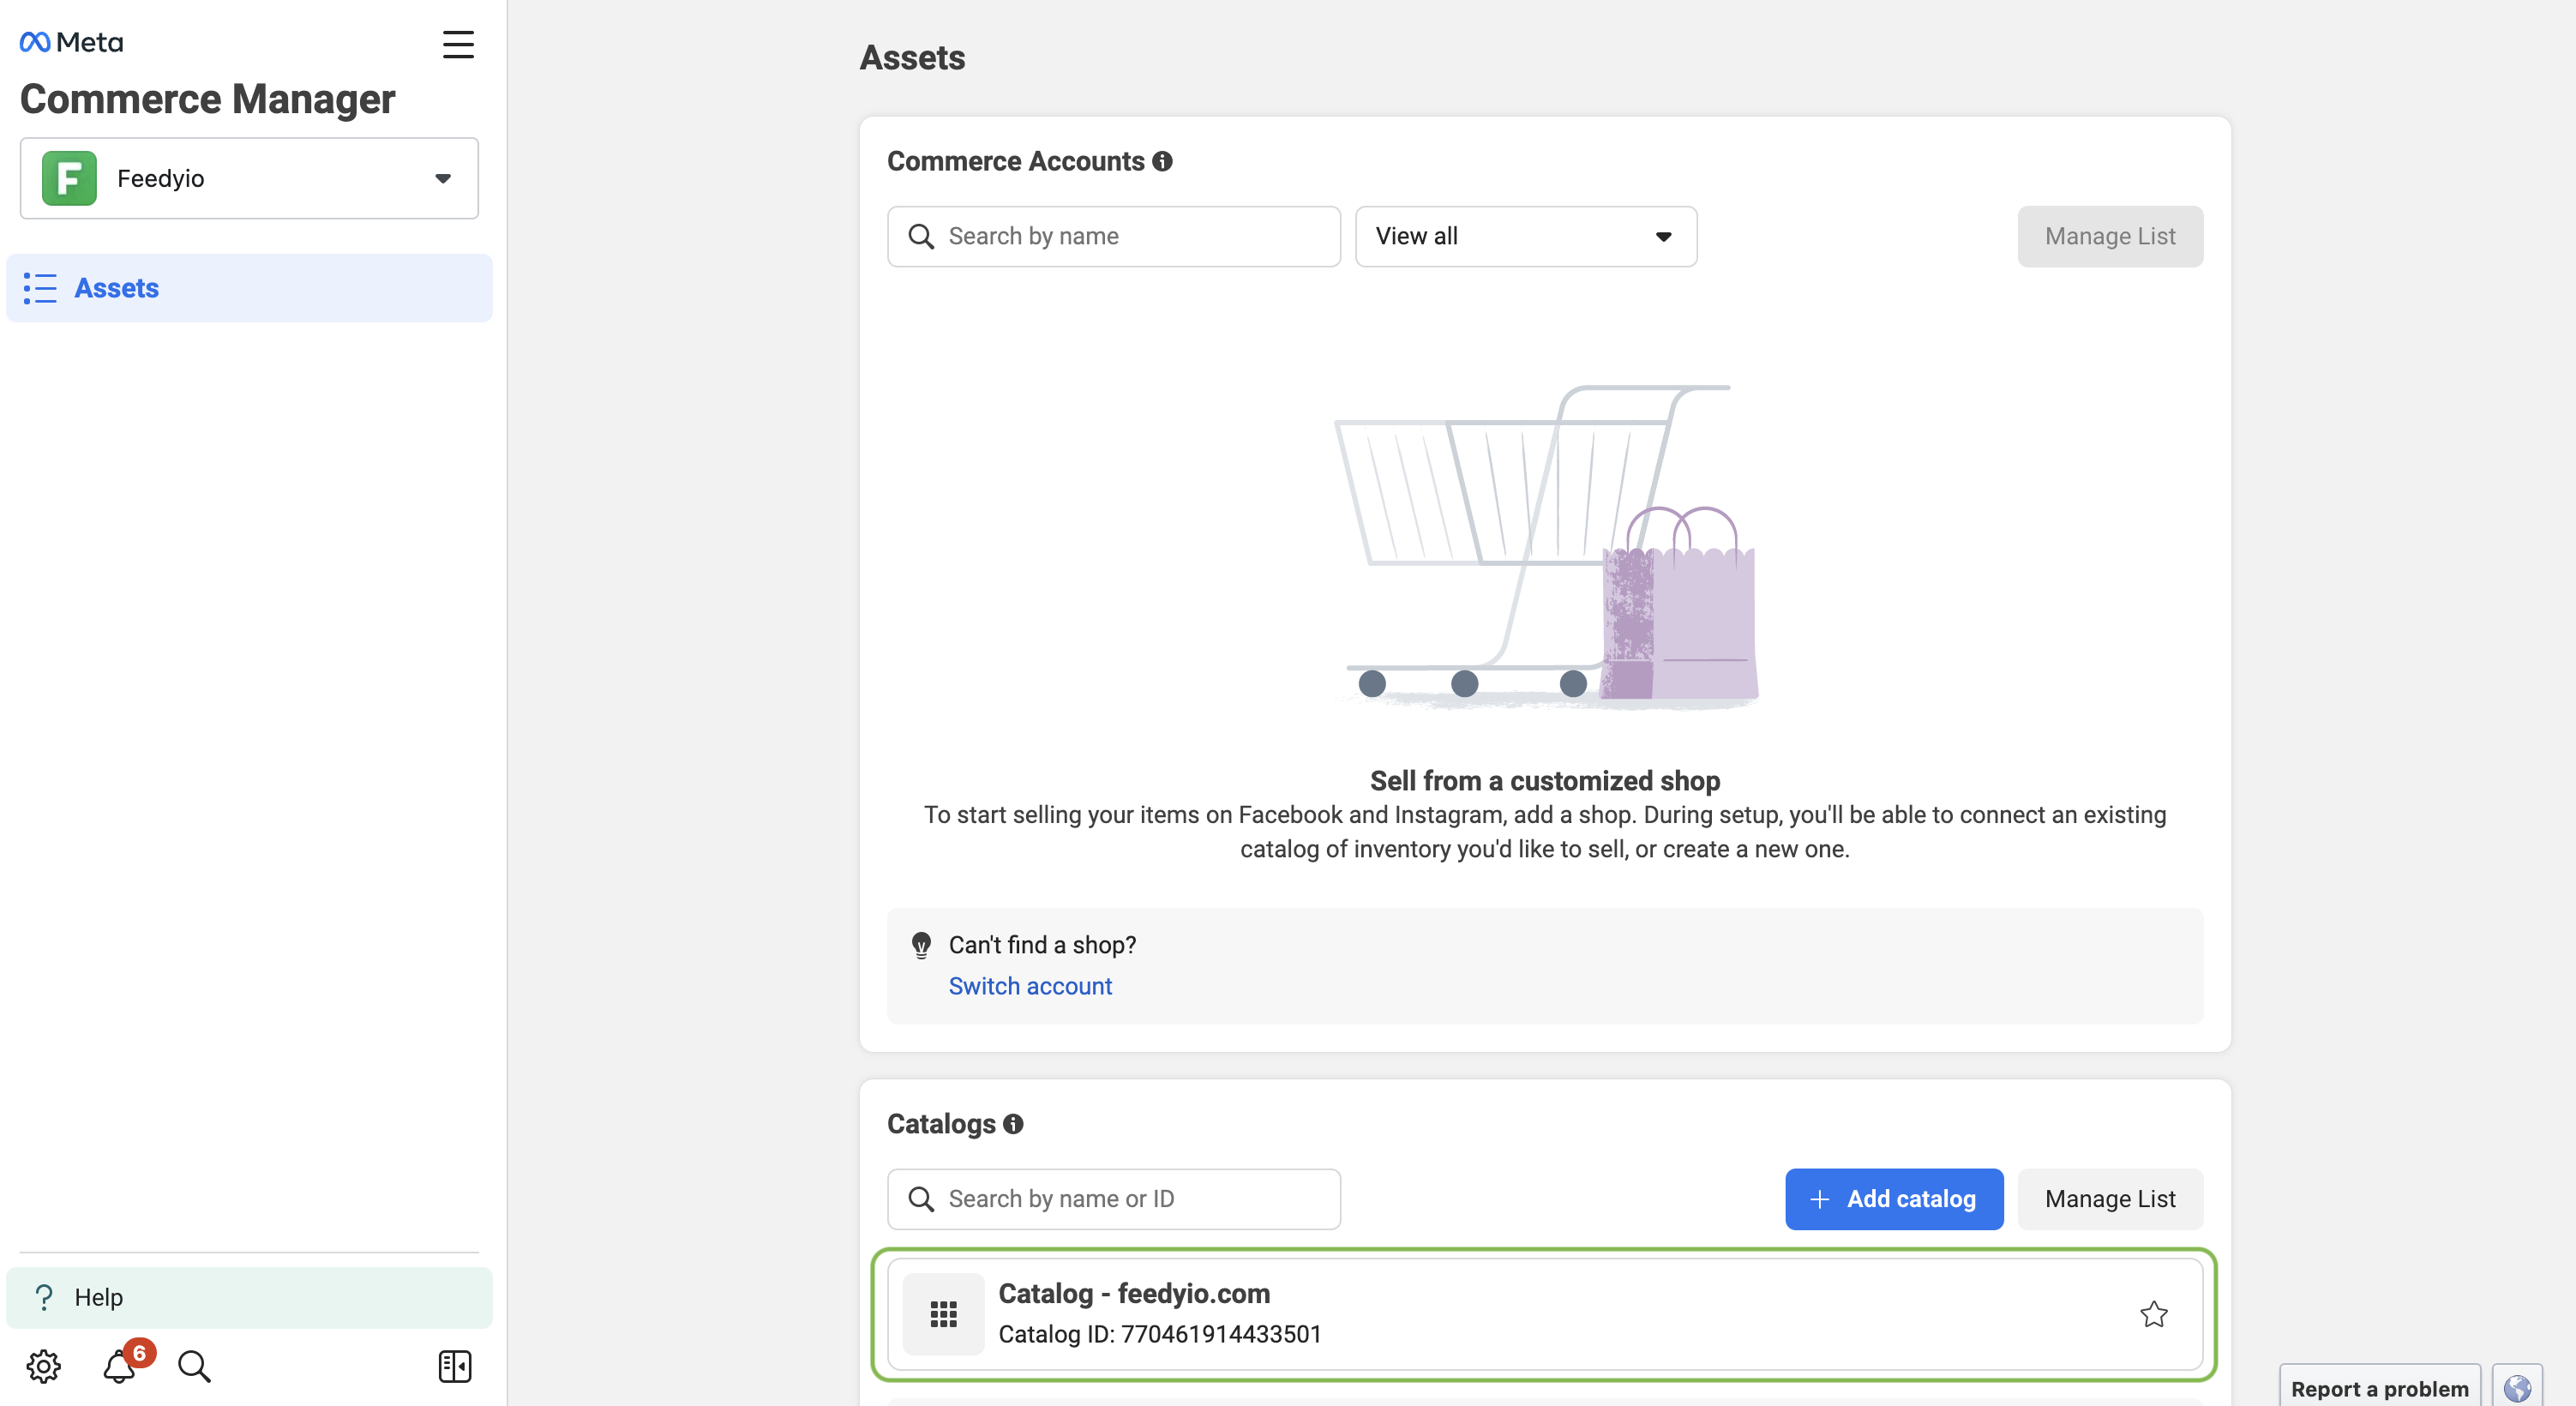Open settings gear icon
The image size is (2576, 1406).
pos(44,1366)
